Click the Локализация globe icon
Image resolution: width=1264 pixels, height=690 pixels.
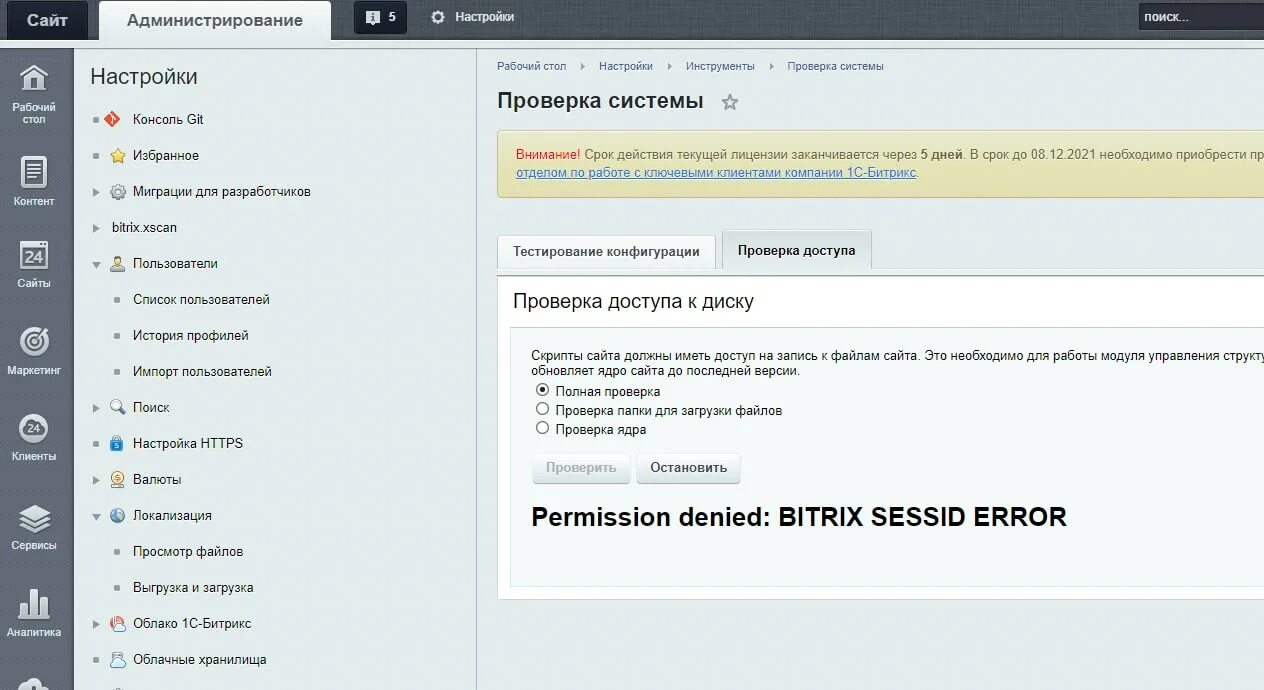pos(117,515)
